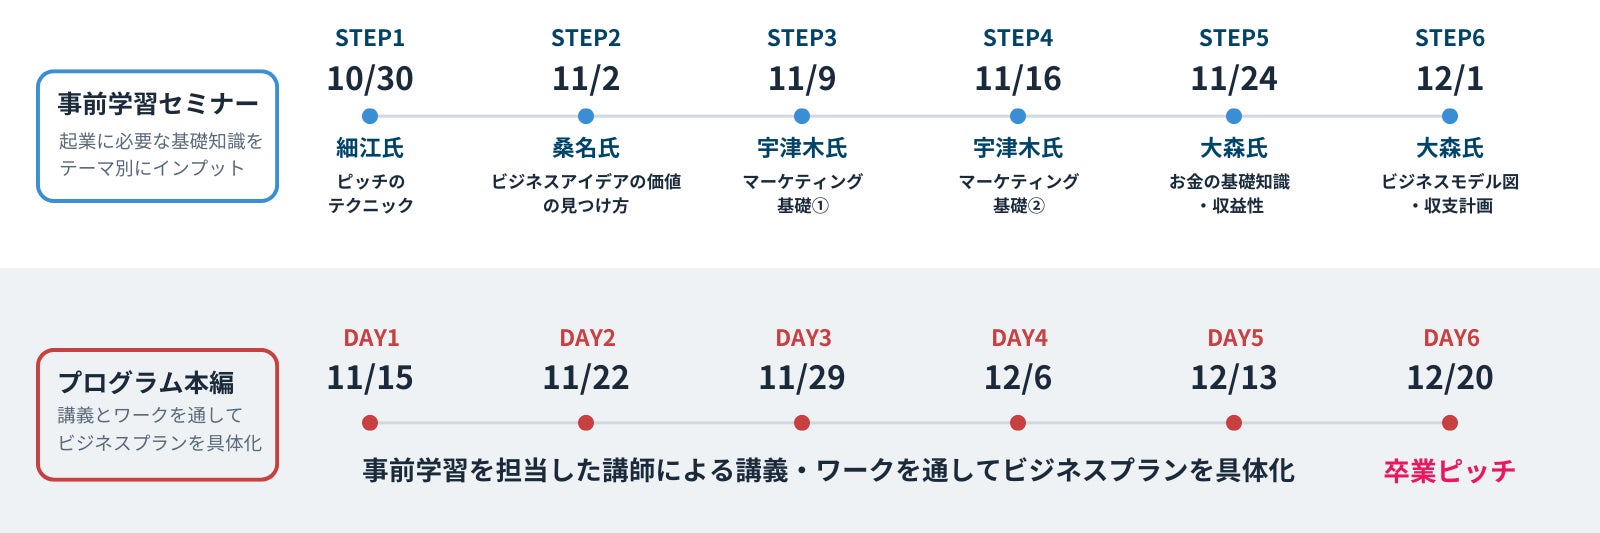The width and height of the screenshot is (1600, 533).
Task: Click instructor name 細江氏
Action: (x=370, y=148)
